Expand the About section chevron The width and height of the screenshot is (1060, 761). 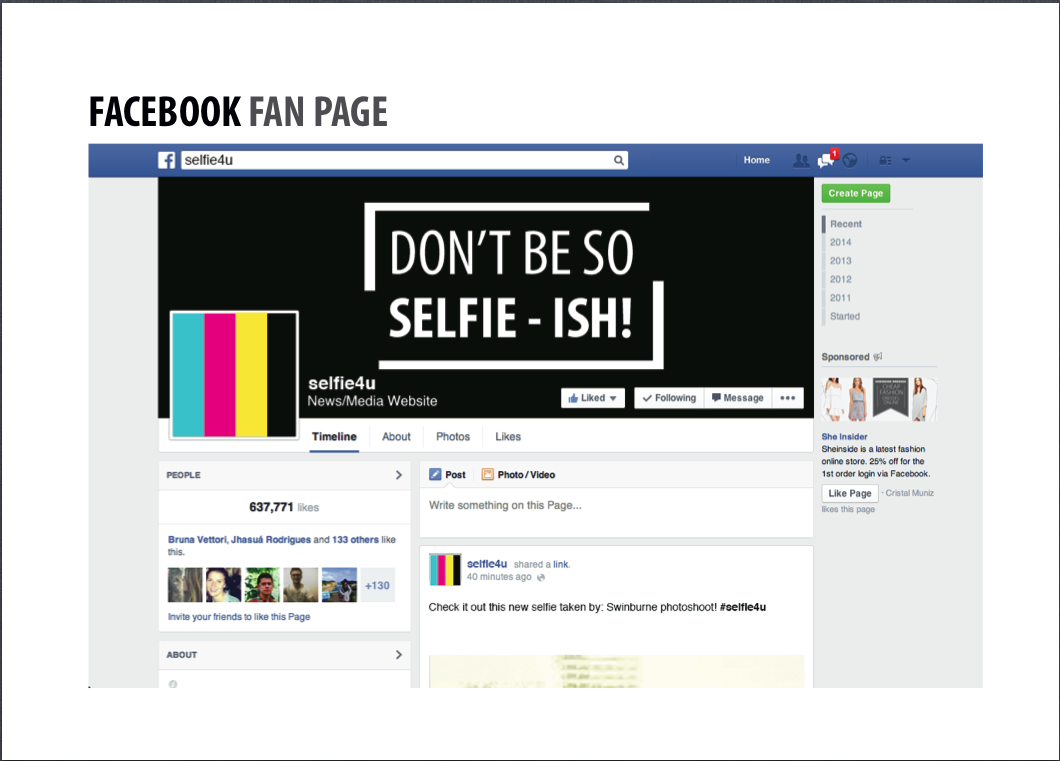pos(398,655)
